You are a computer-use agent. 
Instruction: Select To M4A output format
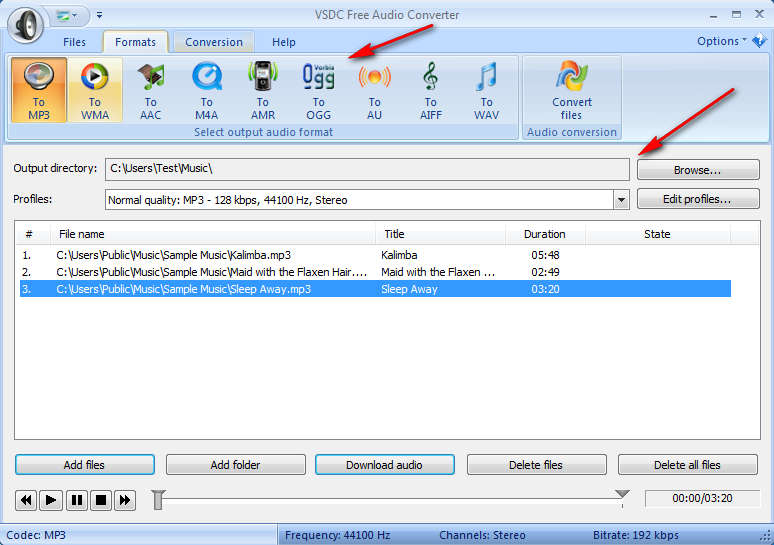(206, 91)
